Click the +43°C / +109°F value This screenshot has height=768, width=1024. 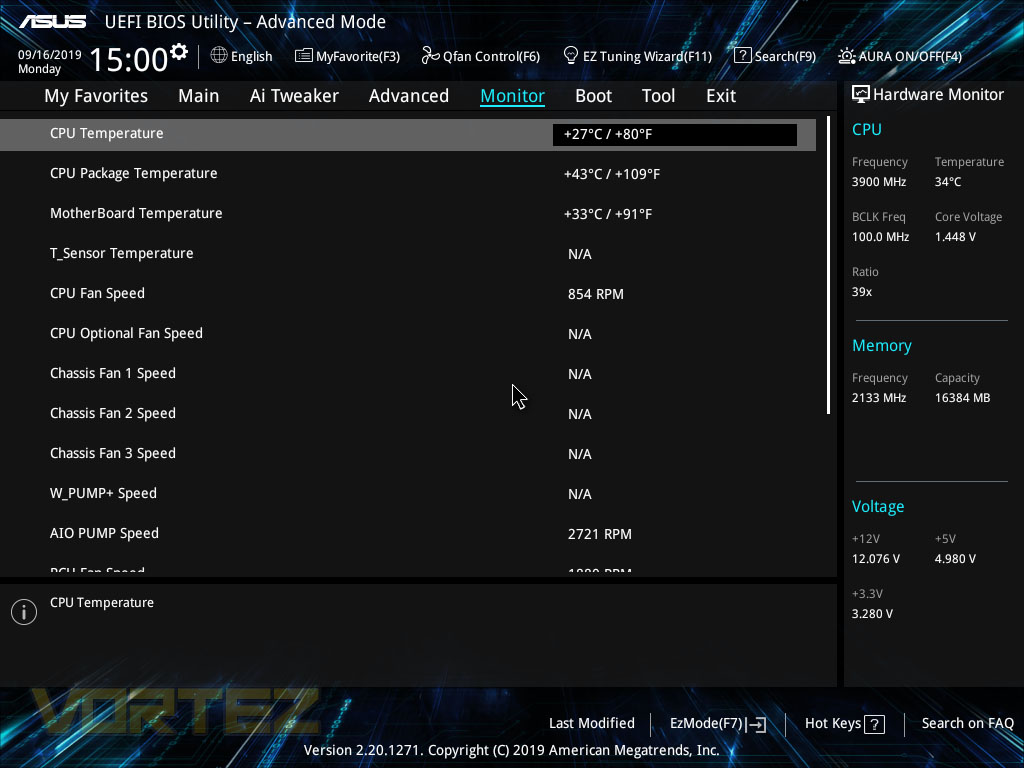[612, 174]
